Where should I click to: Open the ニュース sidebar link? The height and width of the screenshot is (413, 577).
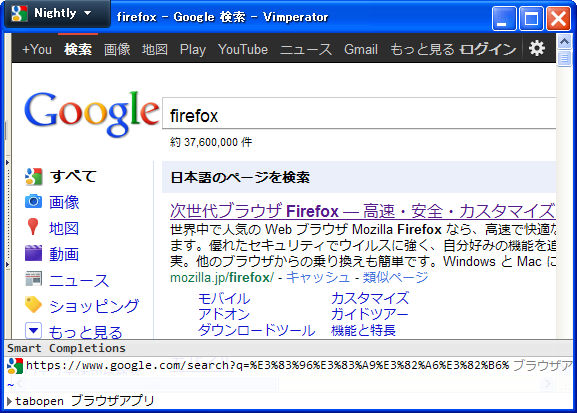[79, 280]
